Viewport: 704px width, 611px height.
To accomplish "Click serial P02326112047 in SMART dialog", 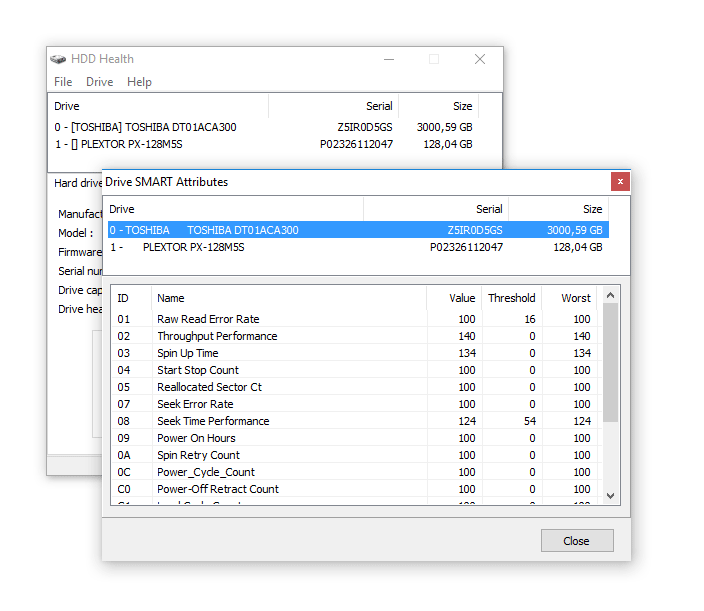I will 466,247.
